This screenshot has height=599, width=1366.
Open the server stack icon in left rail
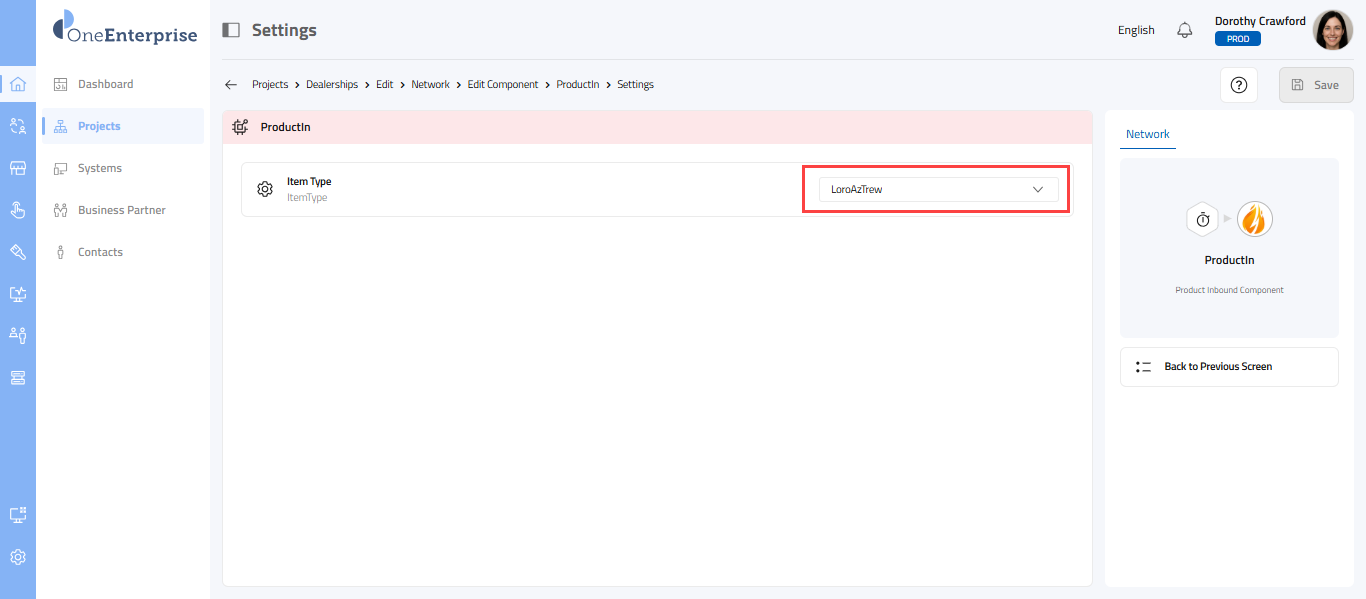(18, 377)
